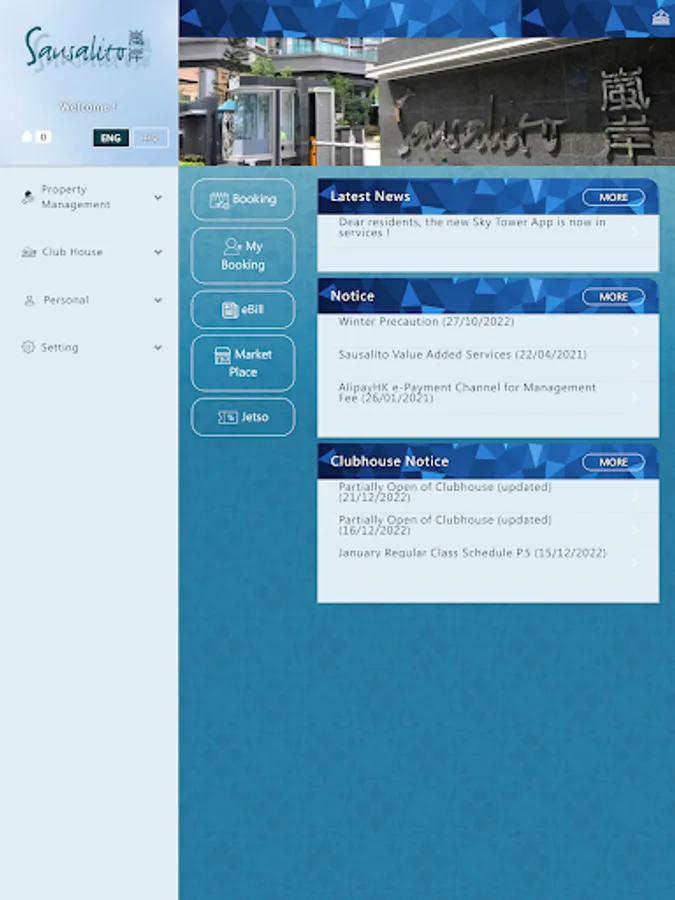Click the Property Management sidebar icon

coord(28,197)
